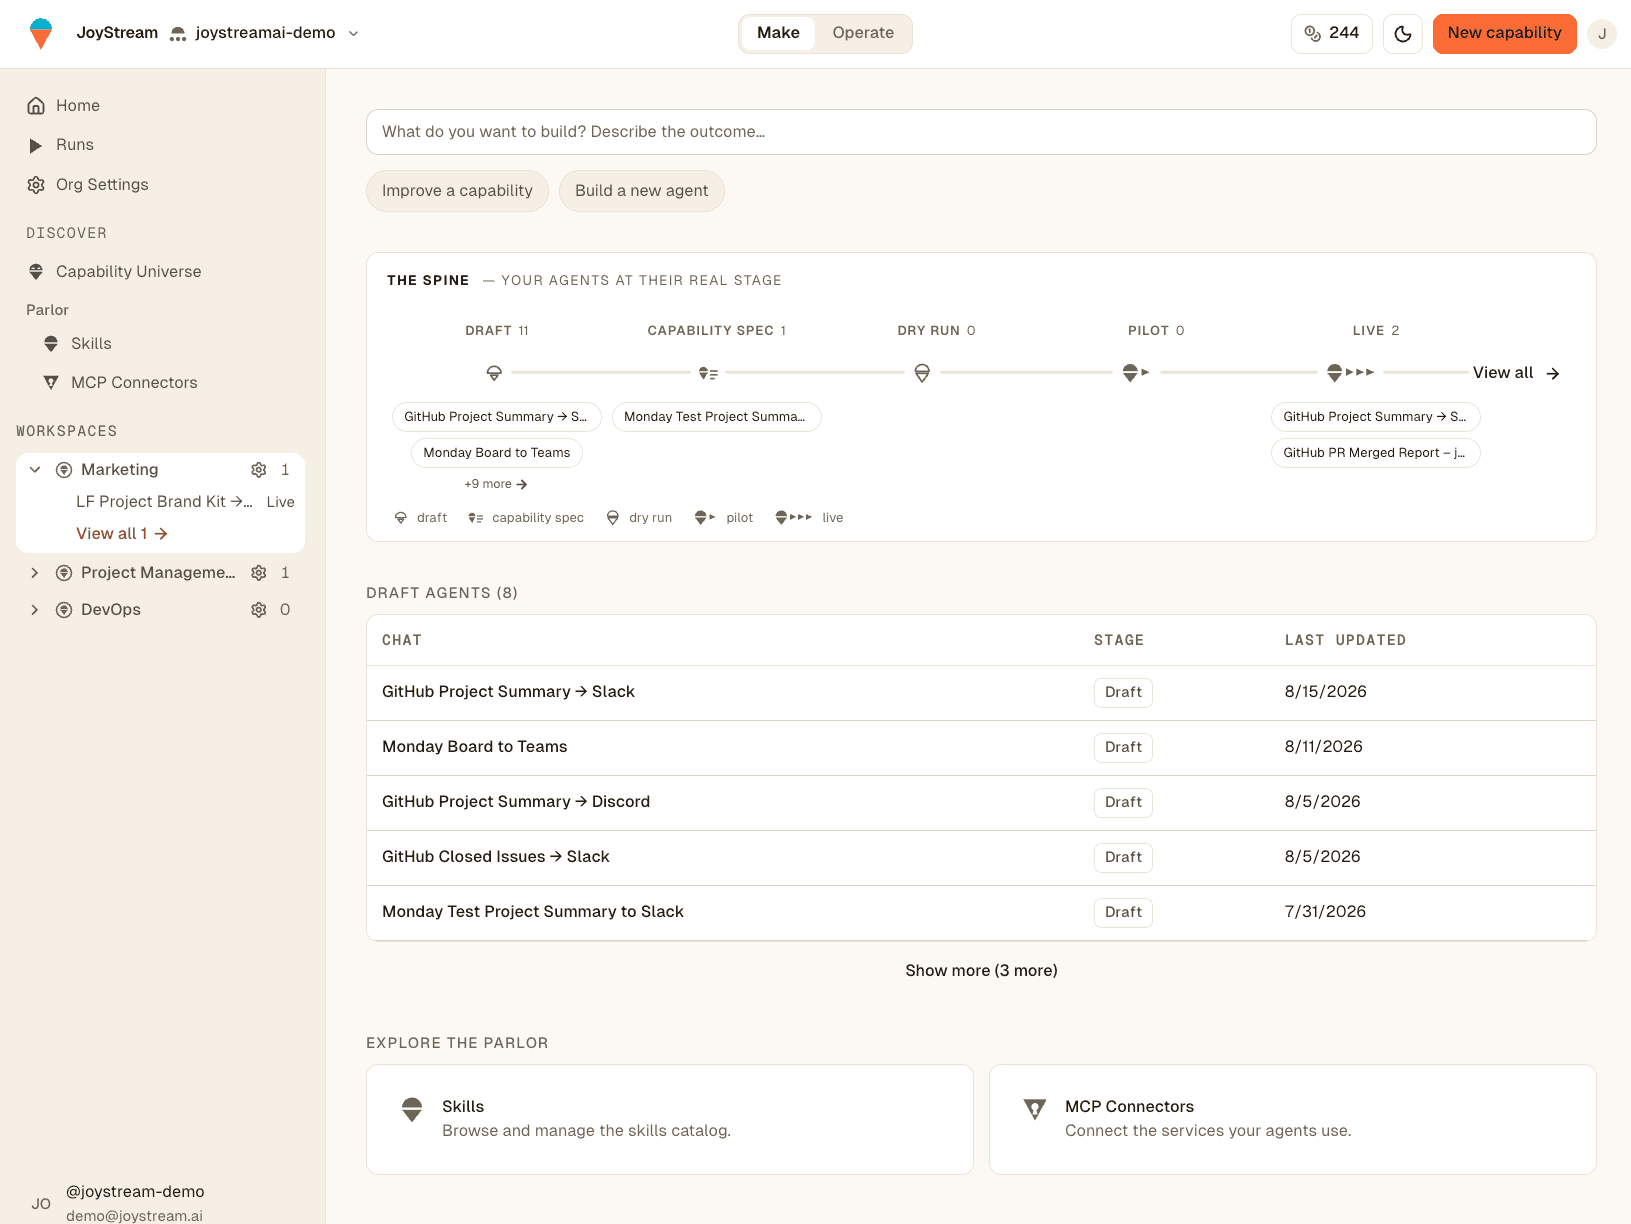Open Marketing workspace settings gear
The height and width of the screenshot is (1224, 1631).
pyautogui.click(x=259, y=470)
